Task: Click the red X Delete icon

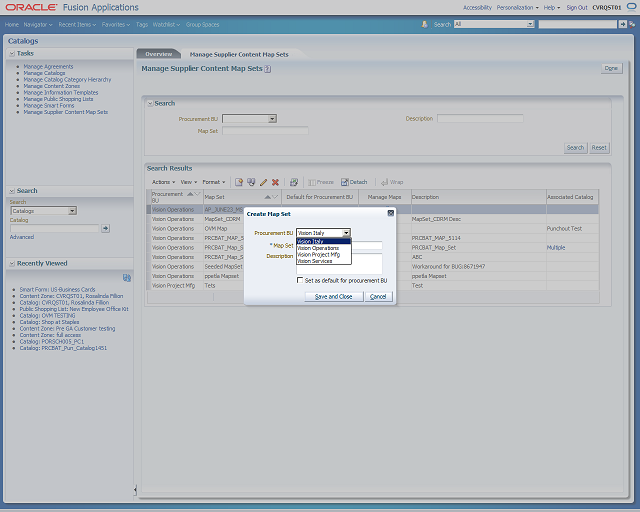Action: pos(275,182)
